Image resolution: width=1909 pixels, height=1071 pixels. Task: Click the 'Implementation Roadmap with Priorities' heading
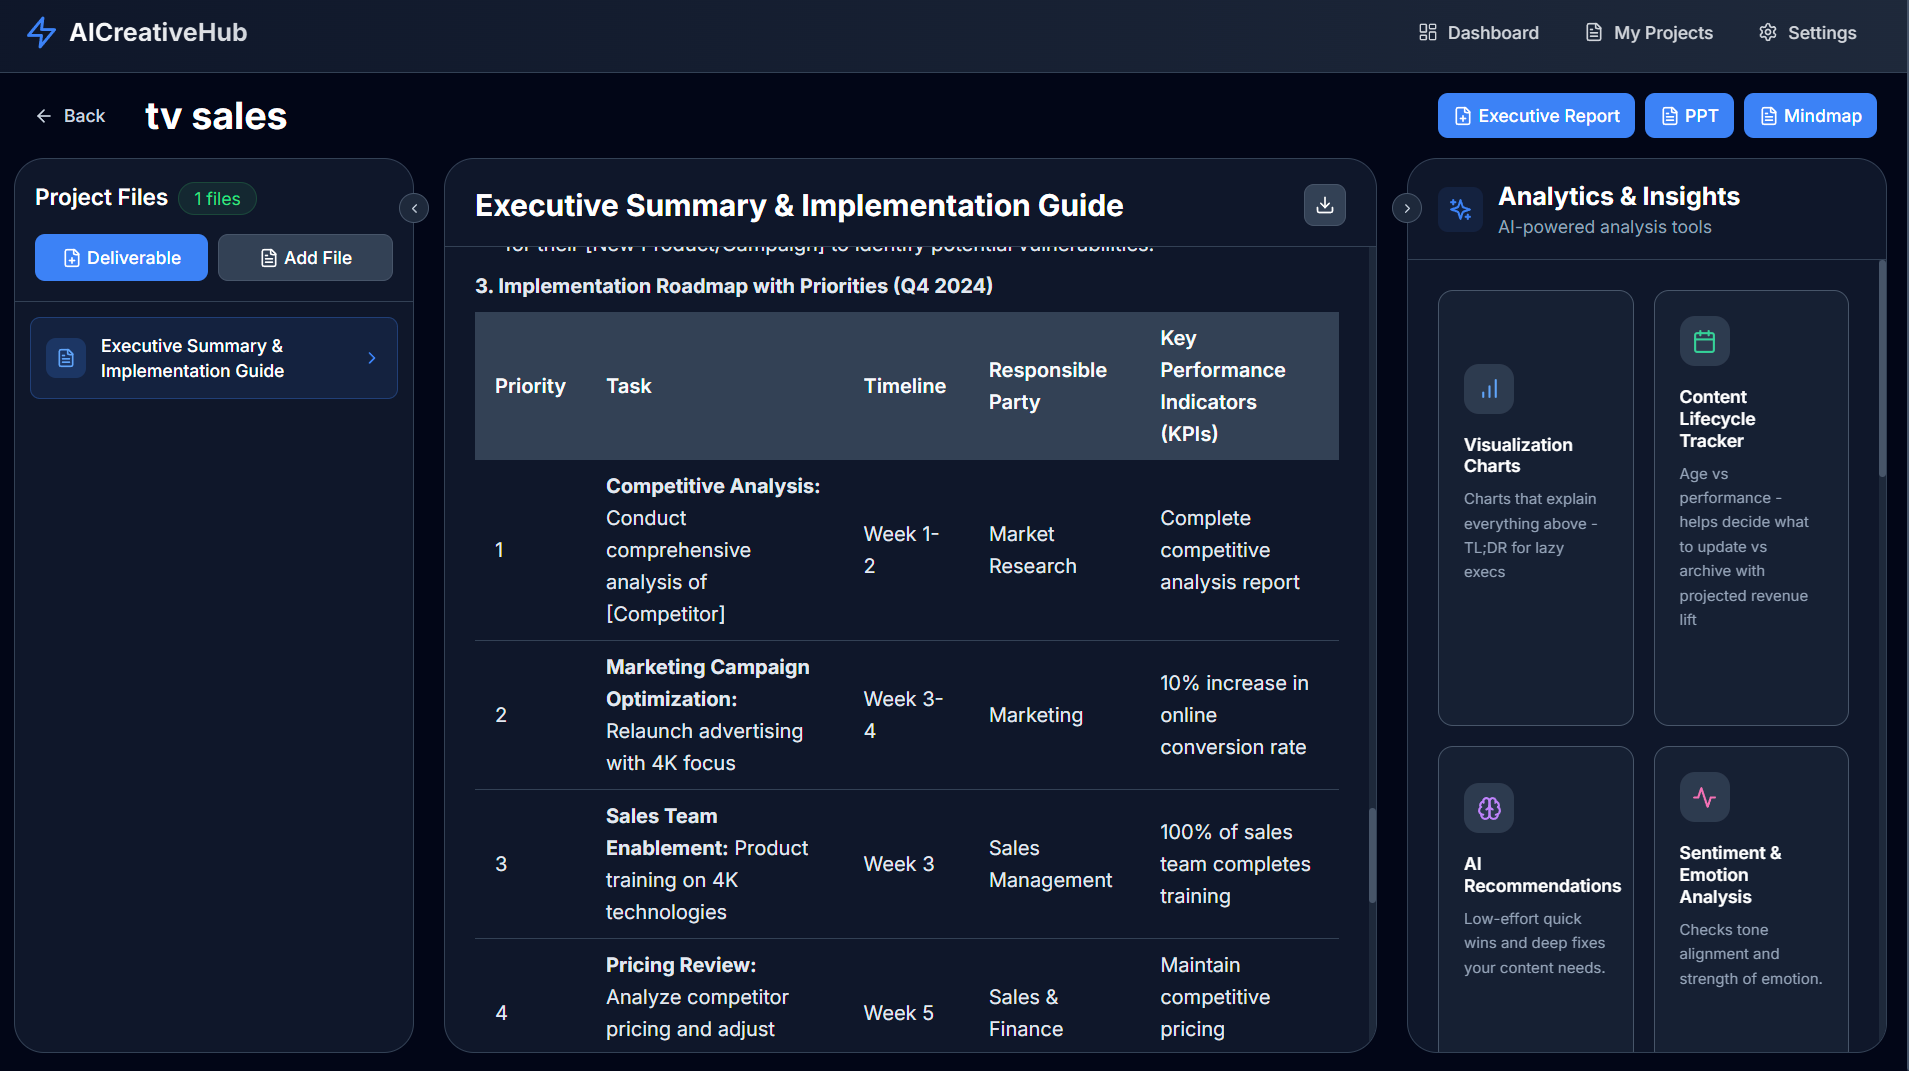(734, 286)
